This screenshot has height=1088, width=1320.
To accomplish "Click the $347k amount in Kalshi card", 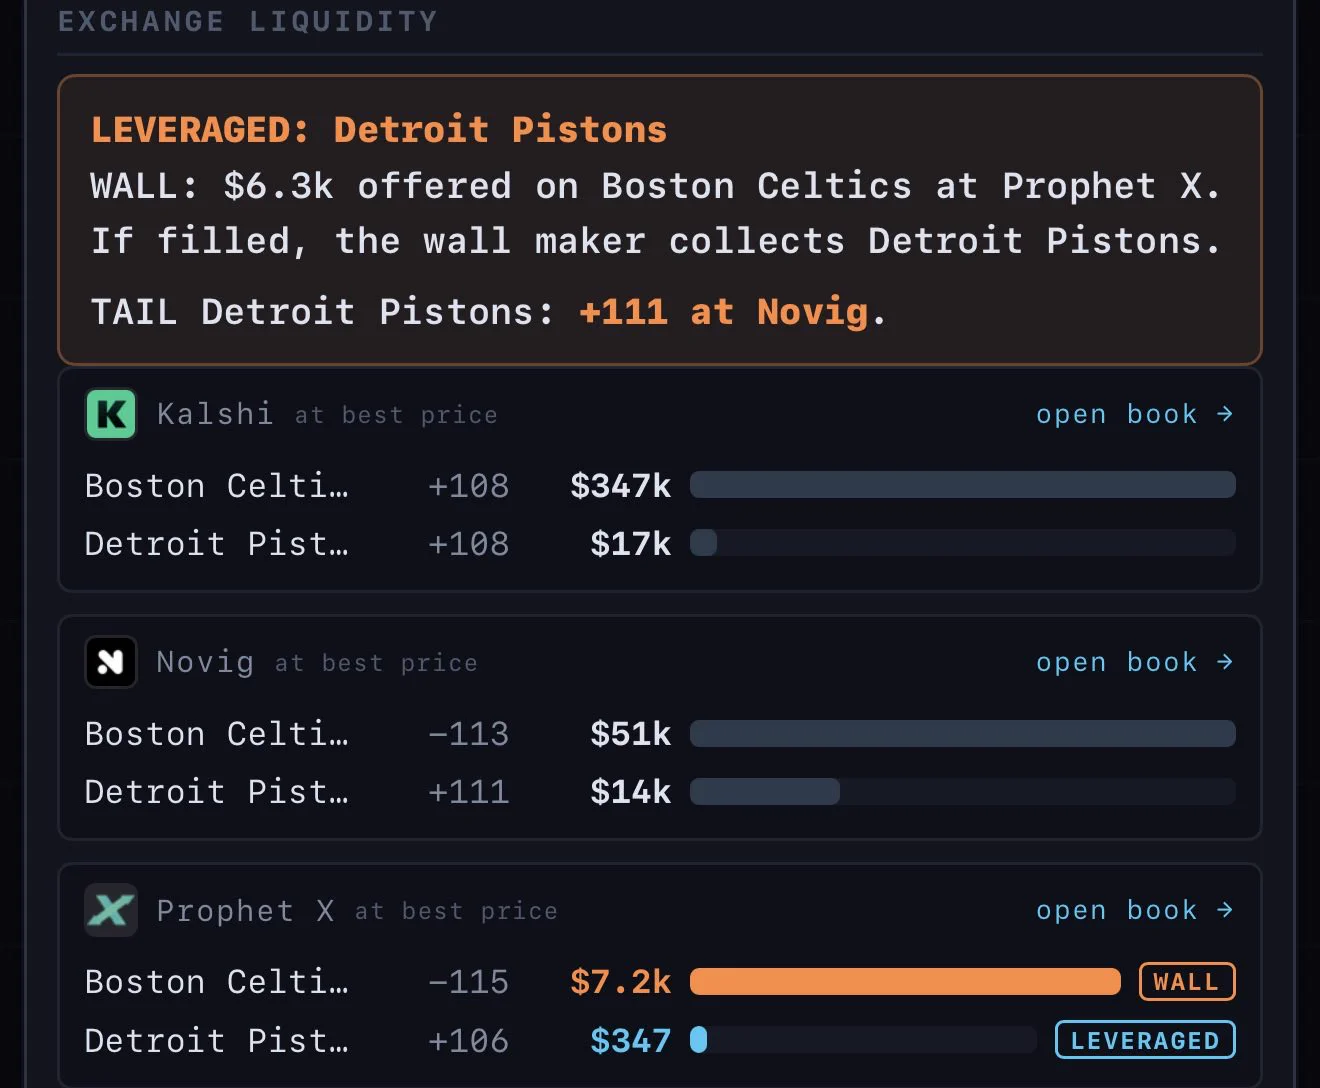I will [621, 486].
